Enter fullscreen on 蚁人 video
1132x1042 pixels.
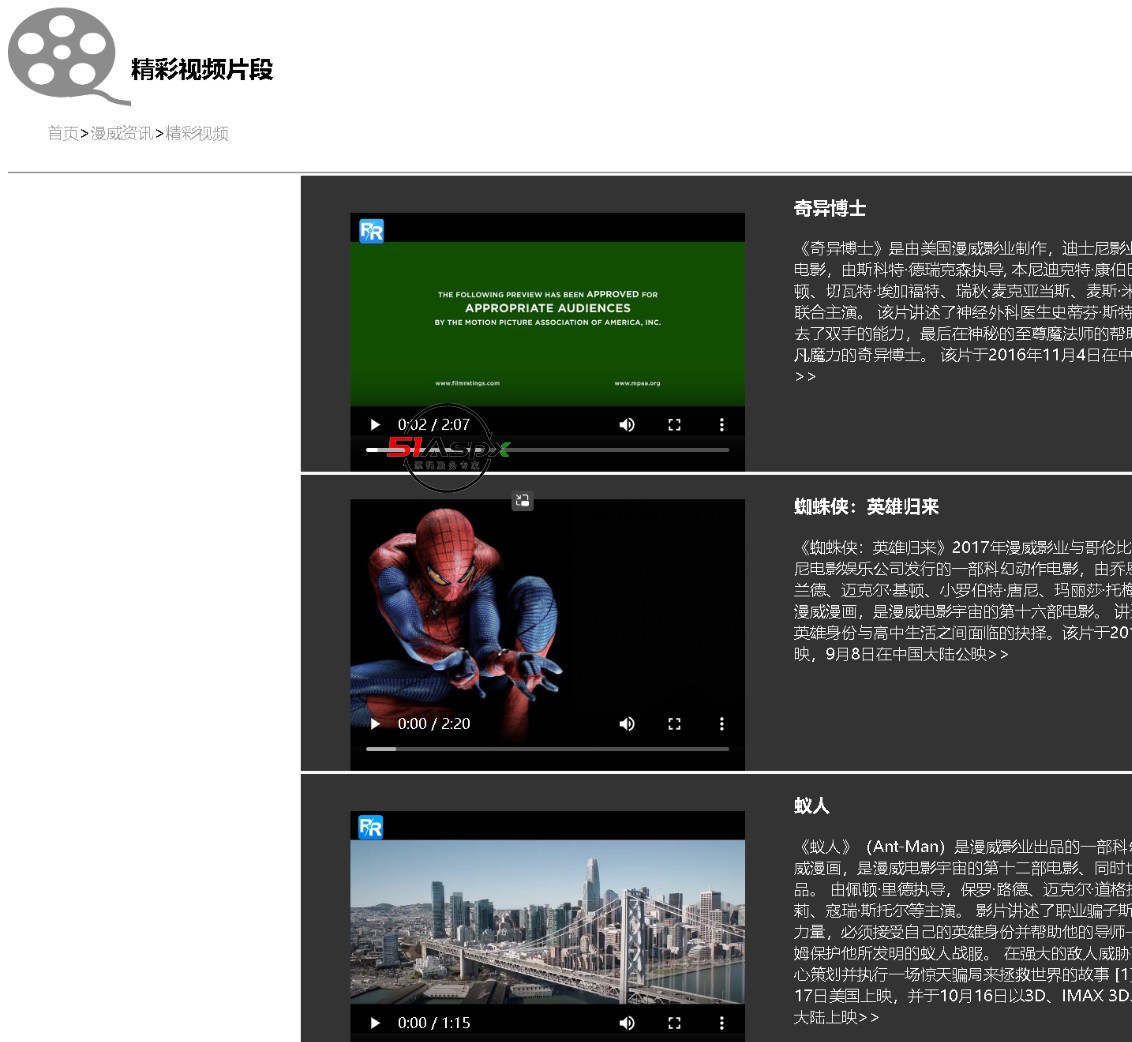674,1023
